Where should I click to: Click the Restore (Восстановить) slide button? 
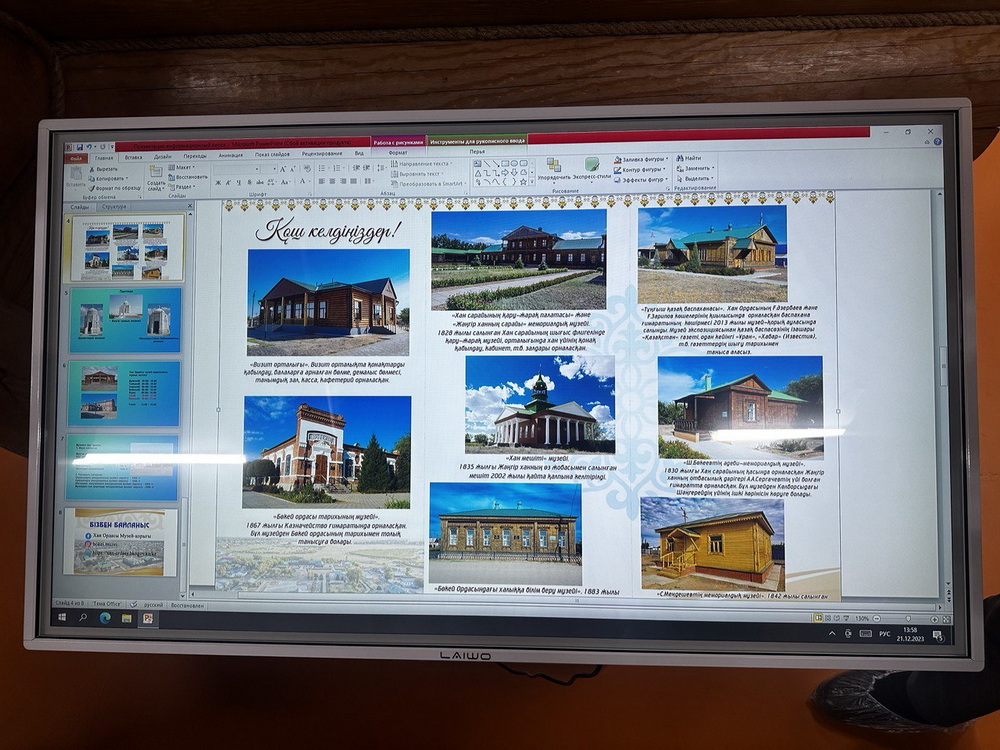tap(190, 177)
